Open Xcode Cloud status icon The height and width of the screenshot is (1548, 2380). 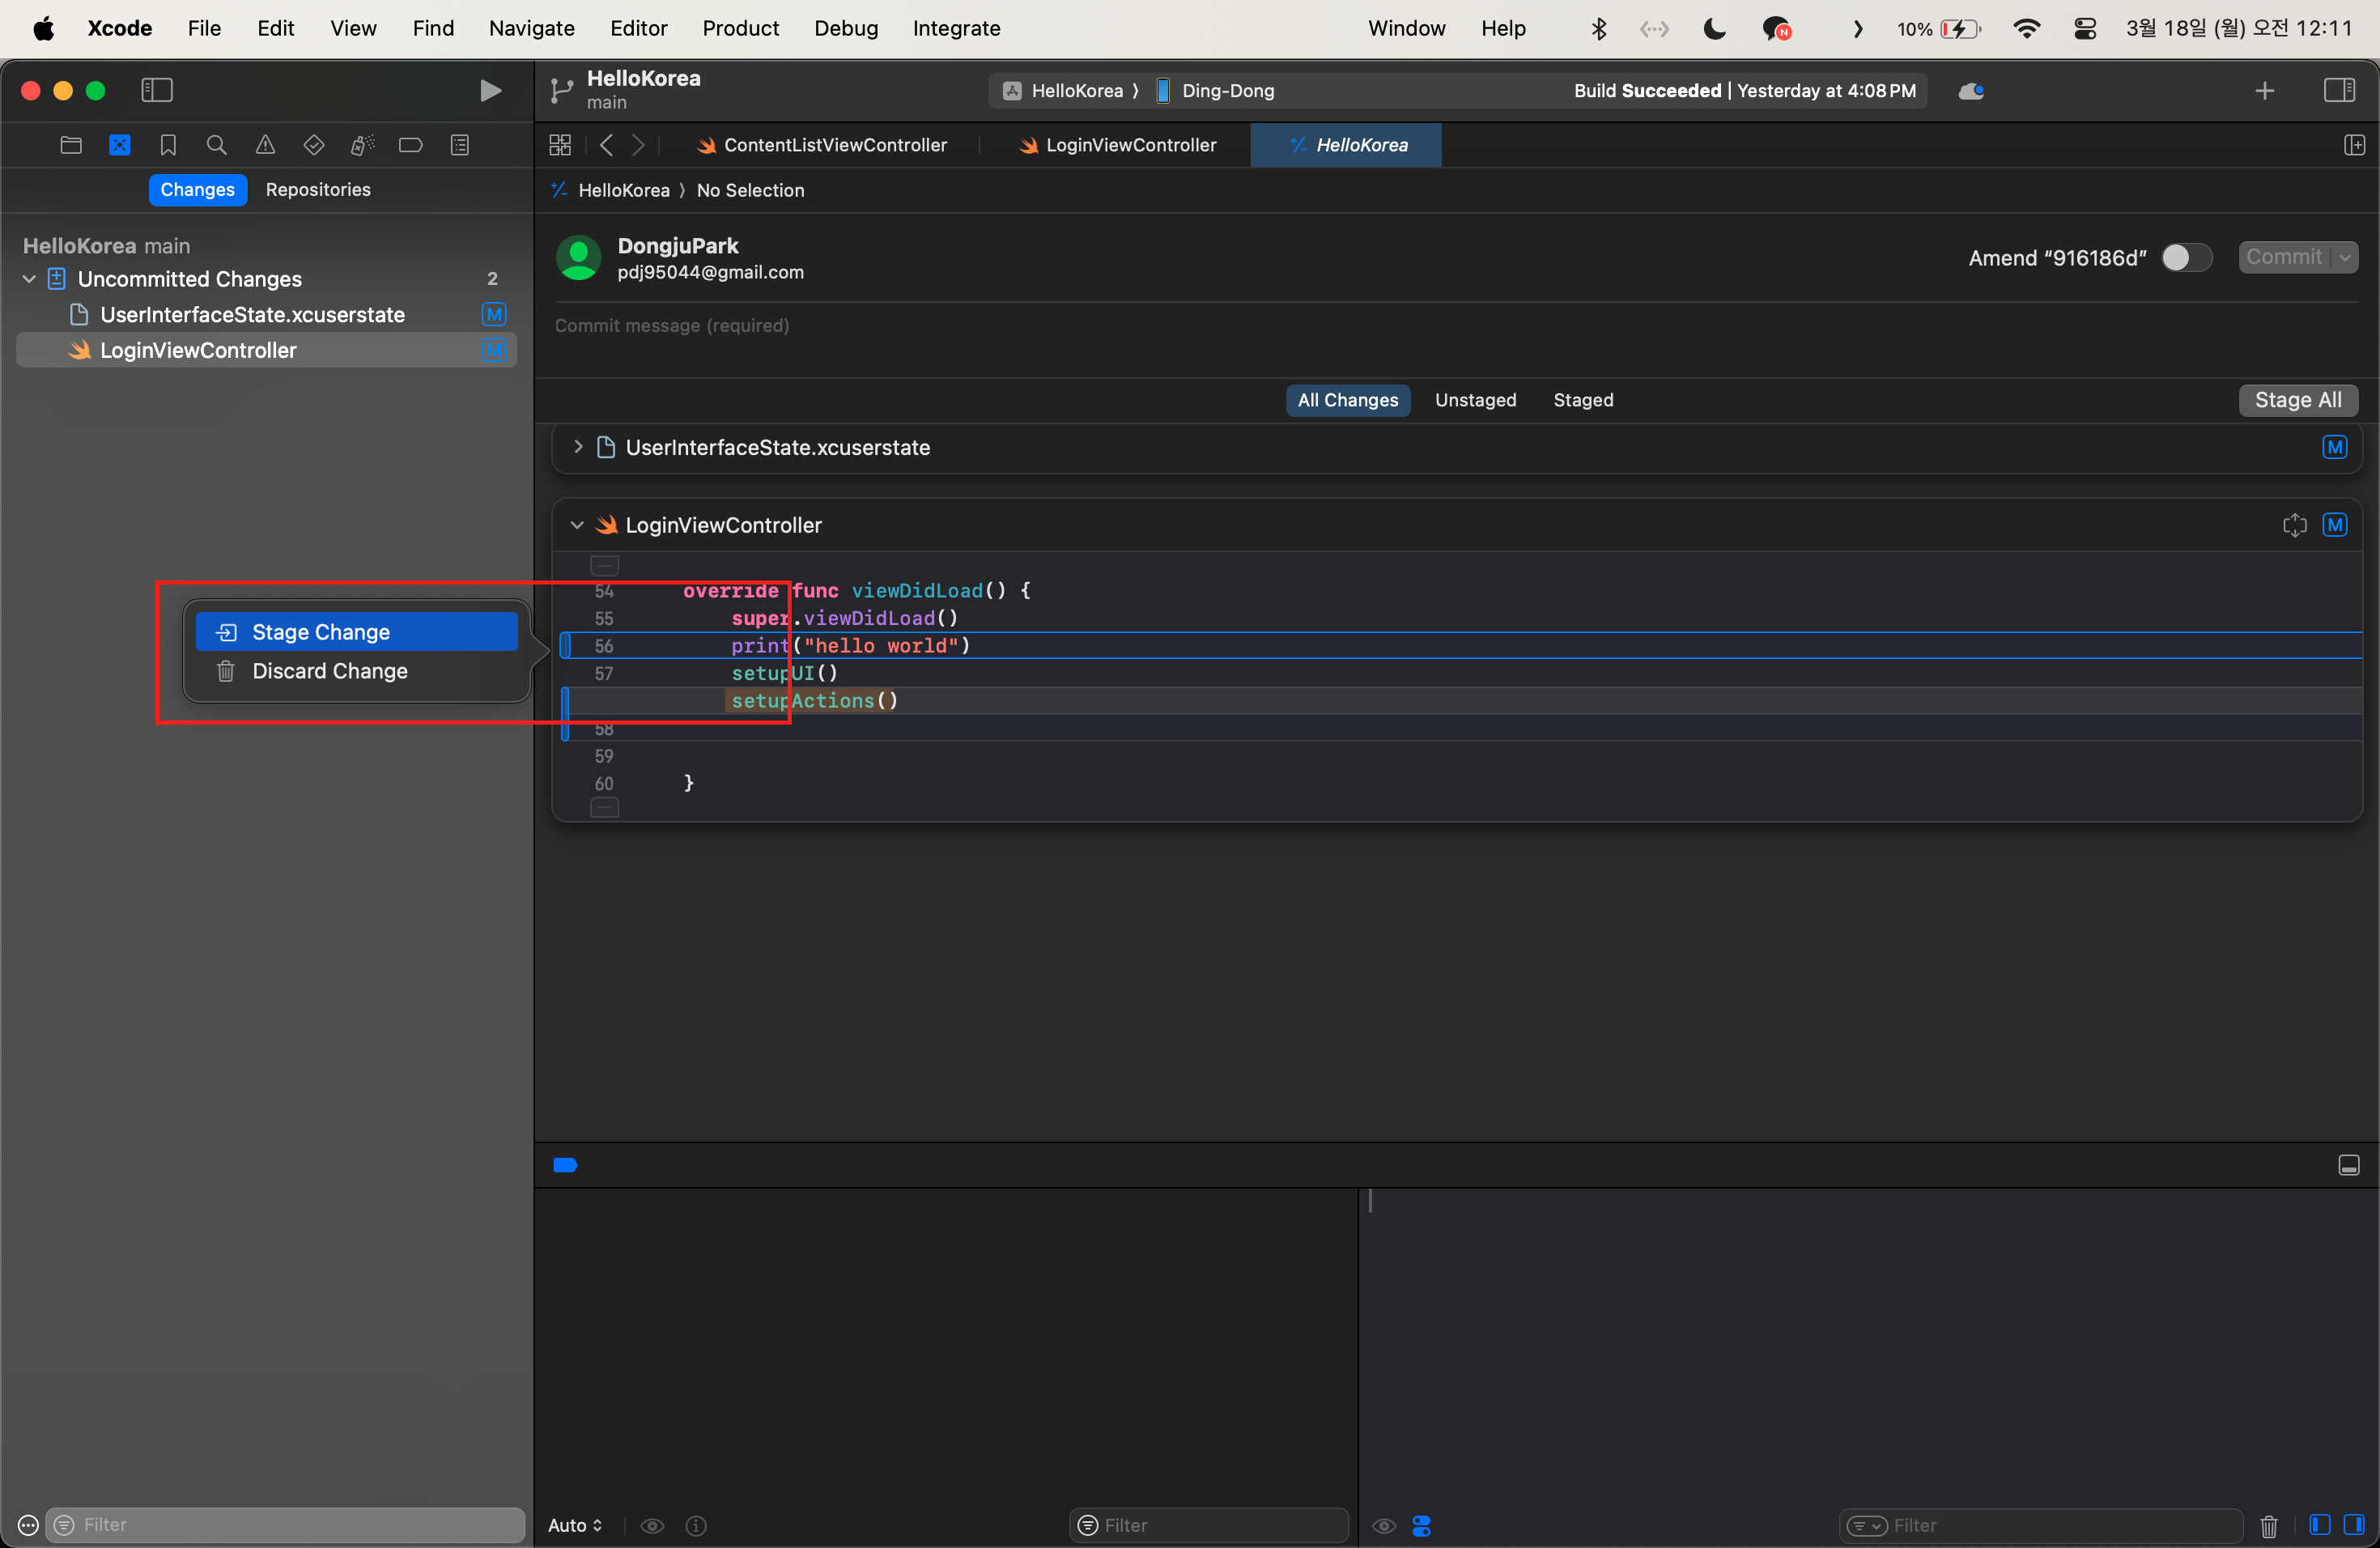coord(1971,91)
